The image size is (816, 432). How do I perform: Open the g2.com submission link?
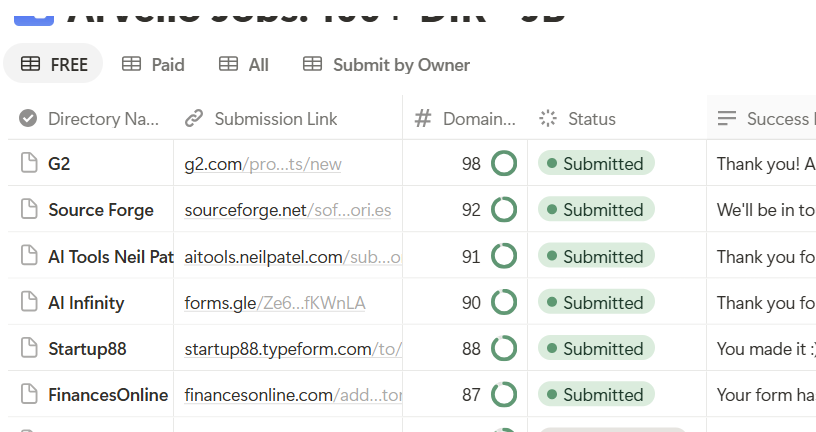(x=263, y=164)
